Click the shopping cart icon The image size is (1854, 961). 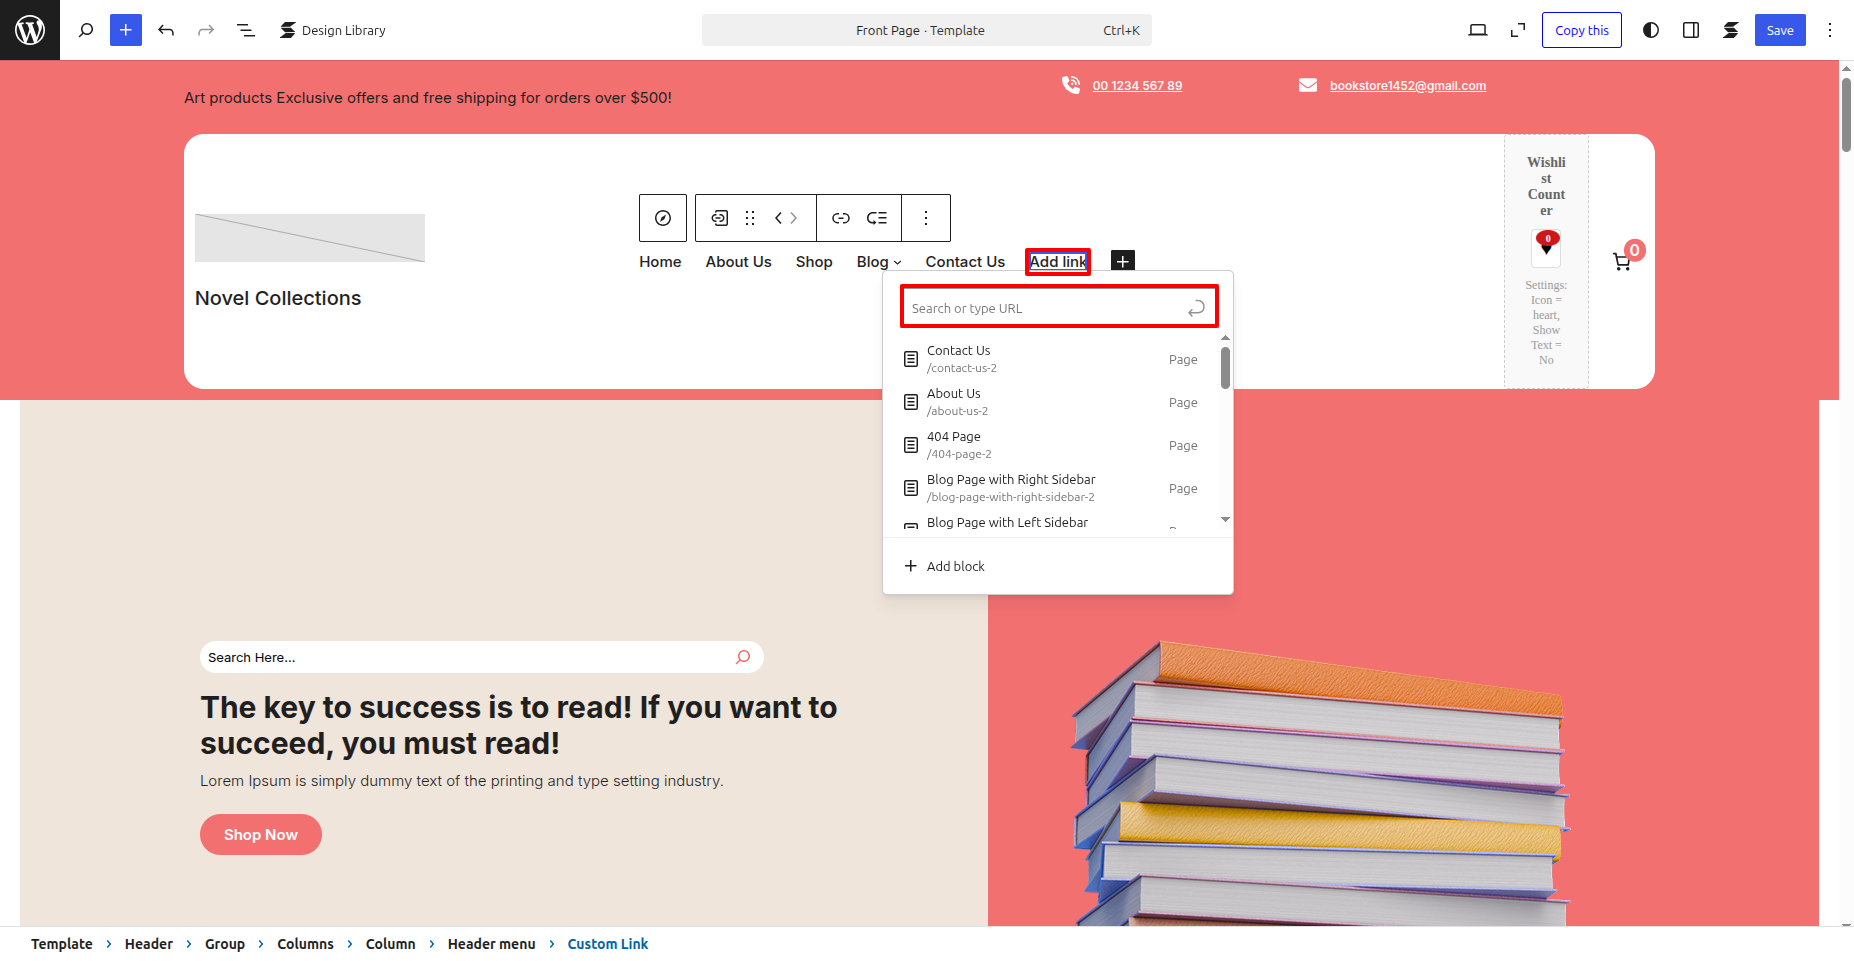point(1622,262)
